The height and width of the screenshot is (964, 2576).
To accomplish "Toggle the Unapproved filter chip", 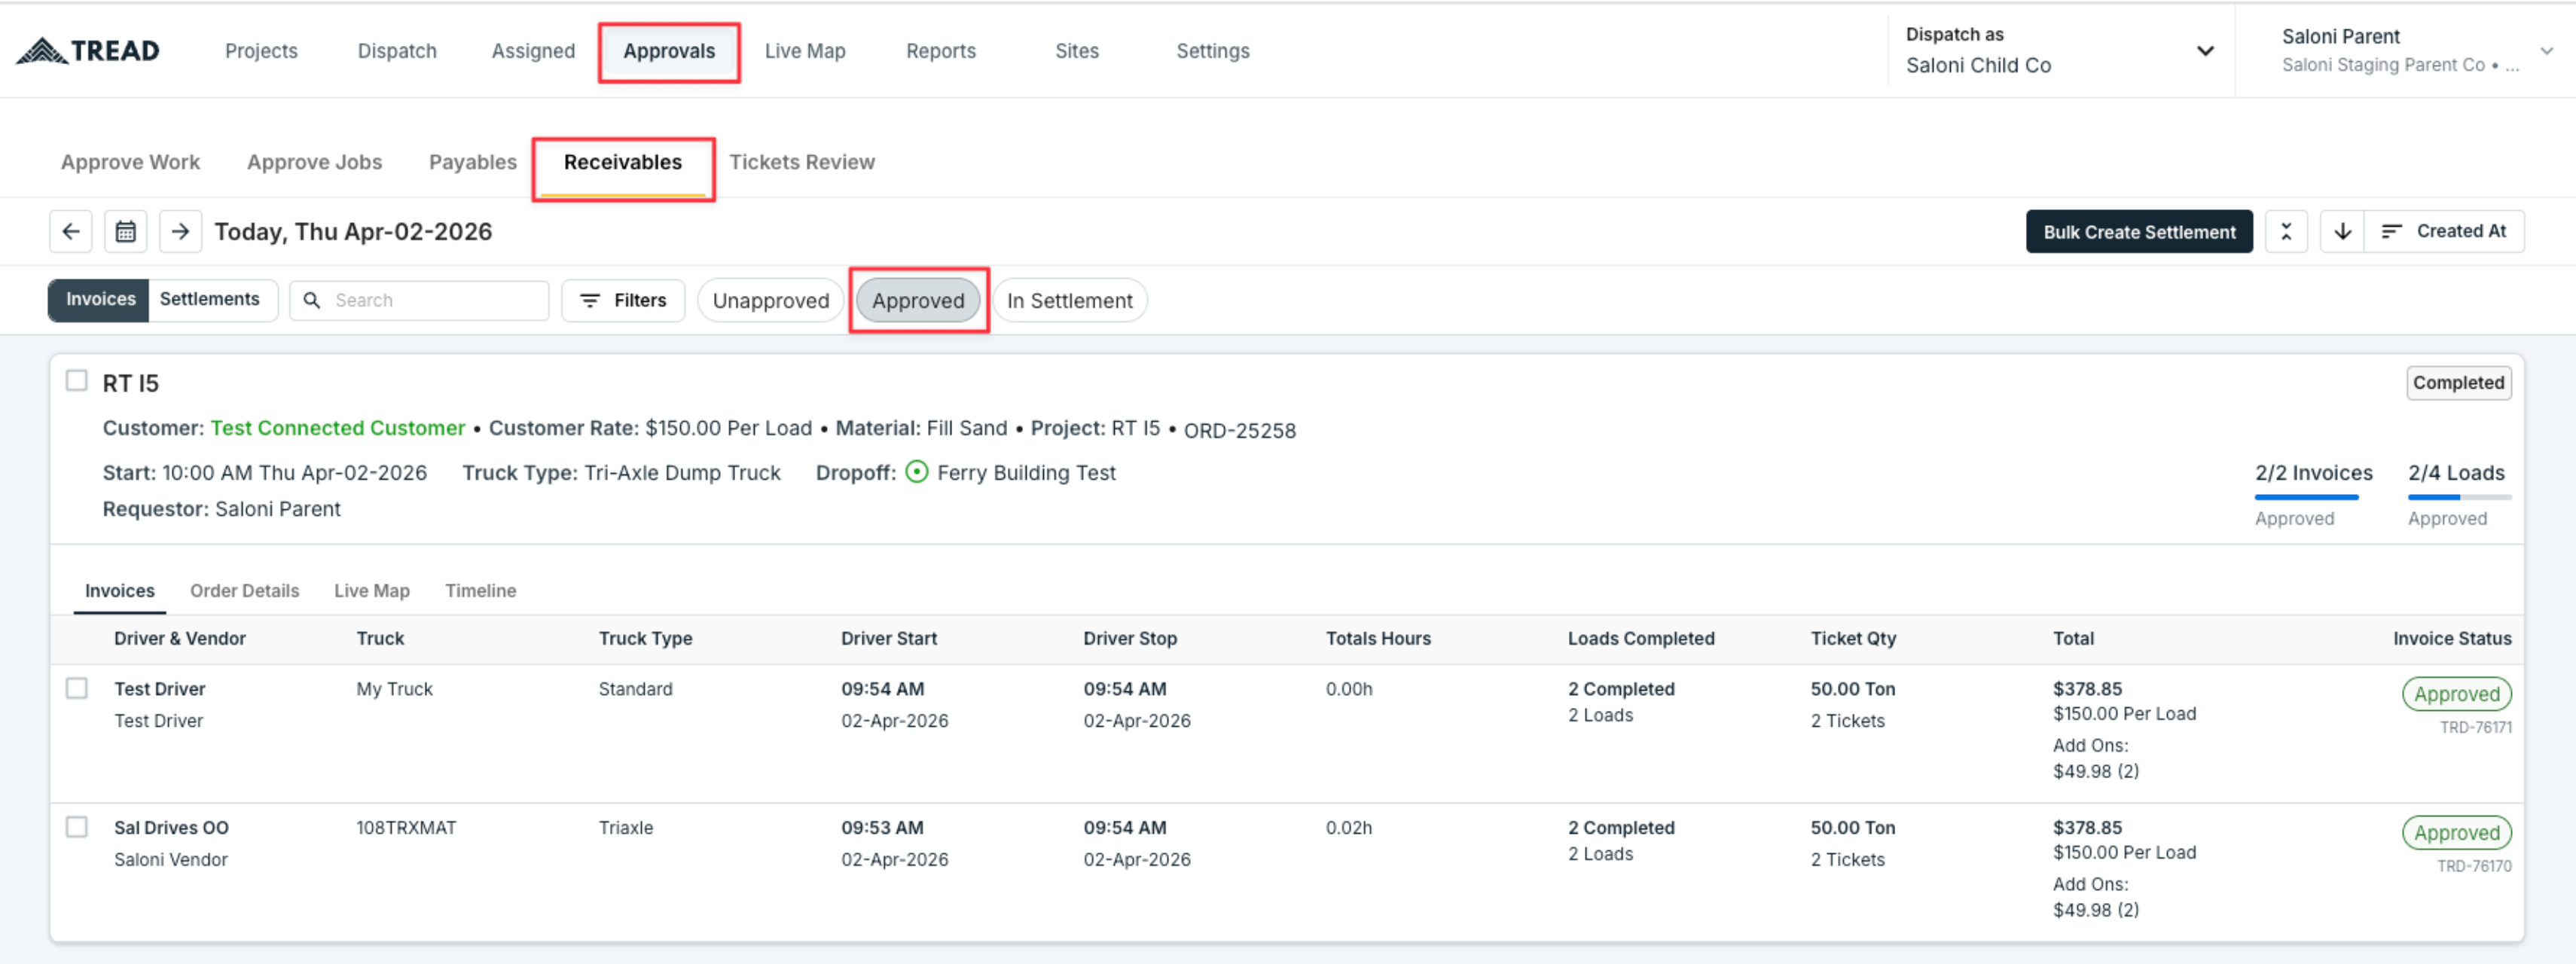I will 770,300.
